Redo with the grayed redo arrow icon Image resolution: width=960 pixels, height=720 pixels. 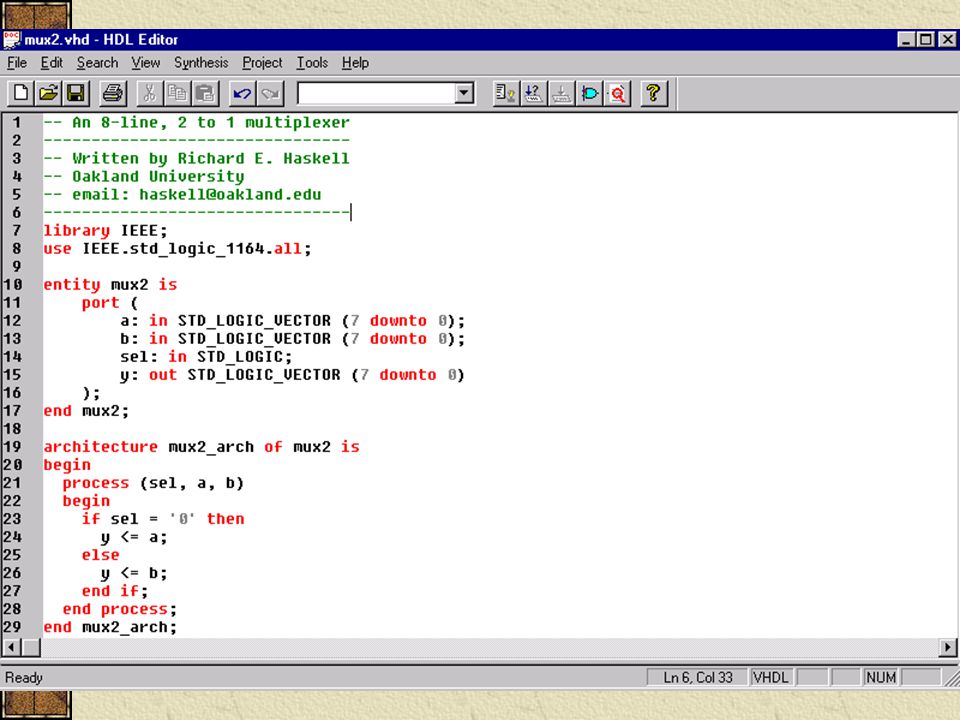pos(270,94)
